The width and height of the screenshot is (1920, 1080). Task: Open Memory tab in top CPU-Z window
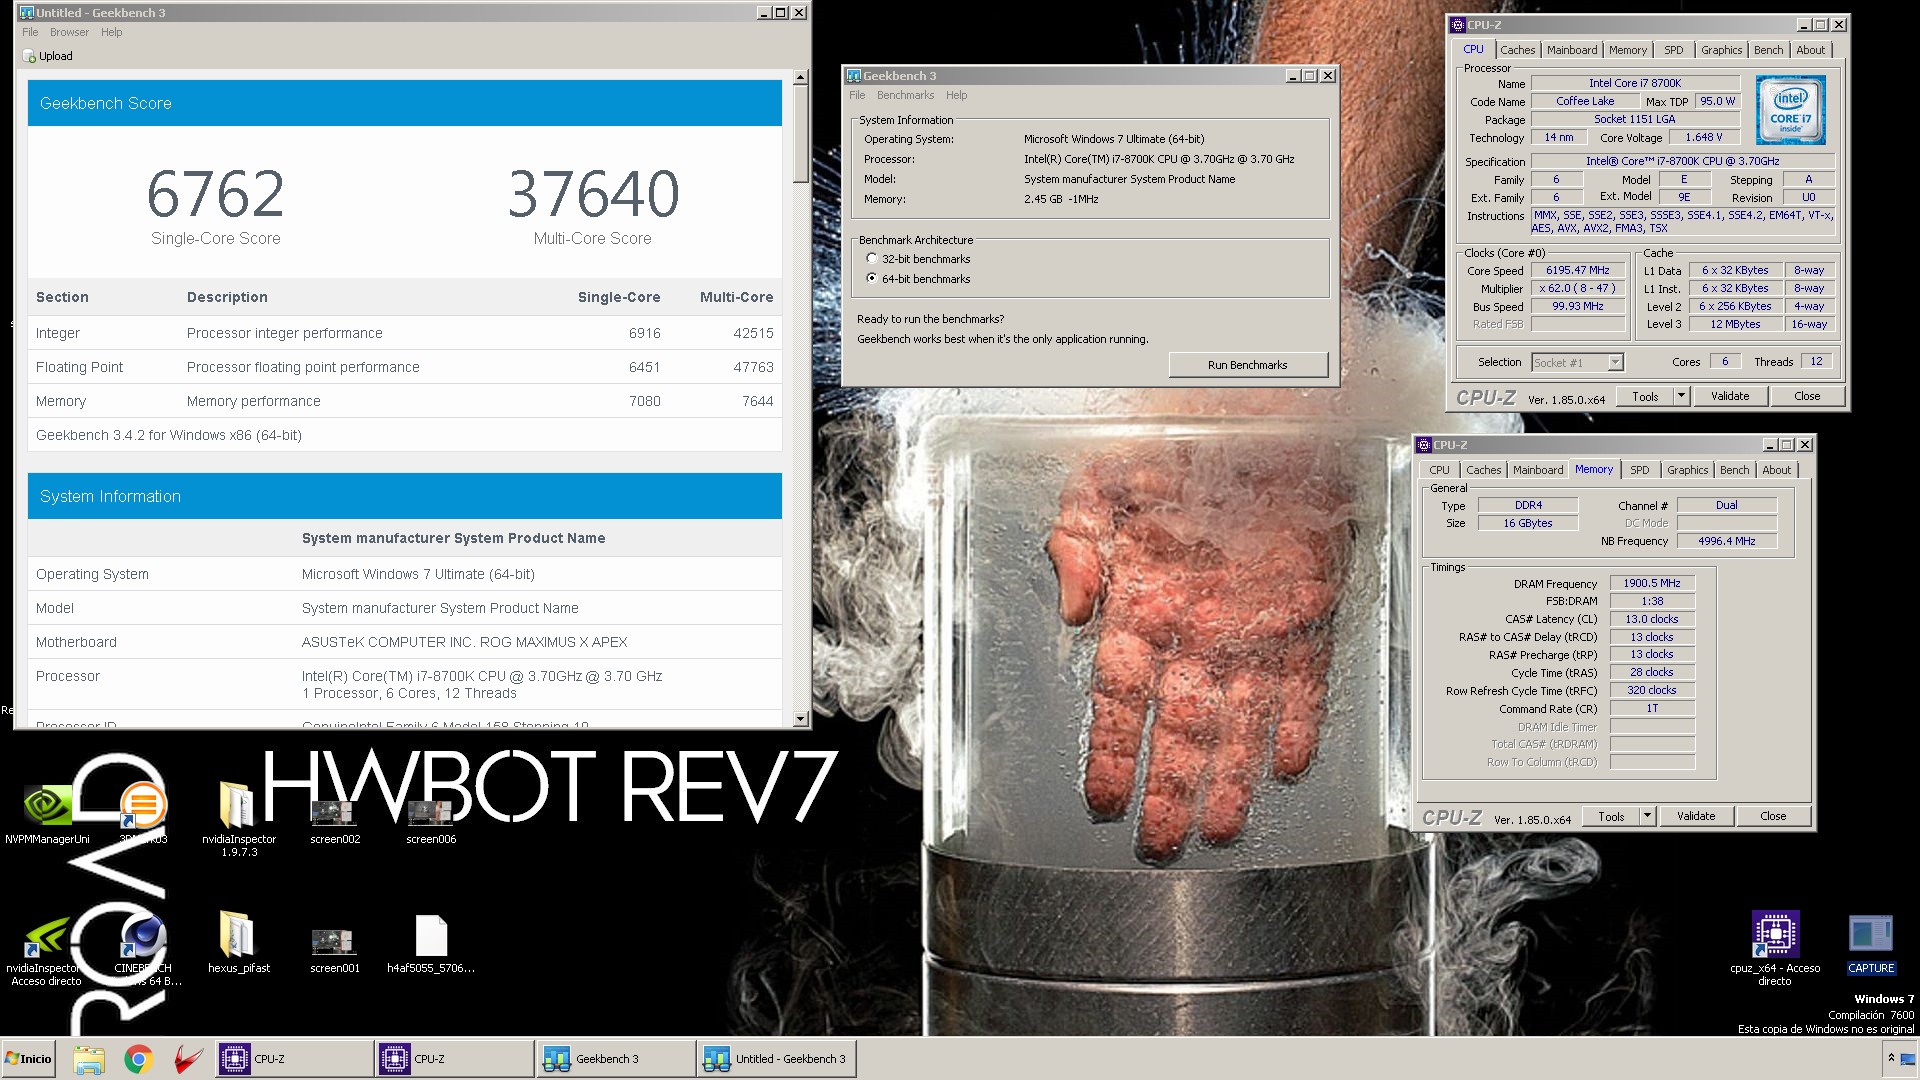[x=1628, y=50]
